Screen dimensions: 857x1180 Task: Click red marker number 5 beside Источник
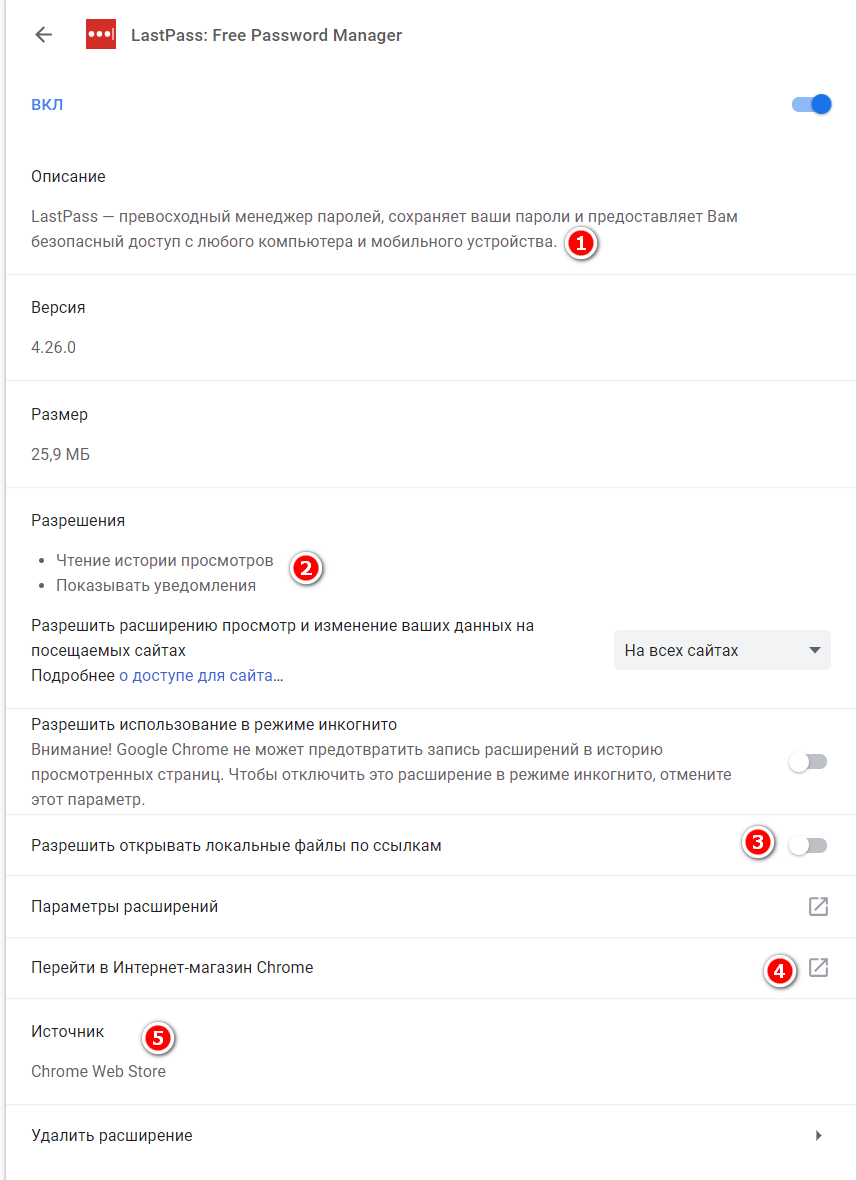tap(157, 1038)
